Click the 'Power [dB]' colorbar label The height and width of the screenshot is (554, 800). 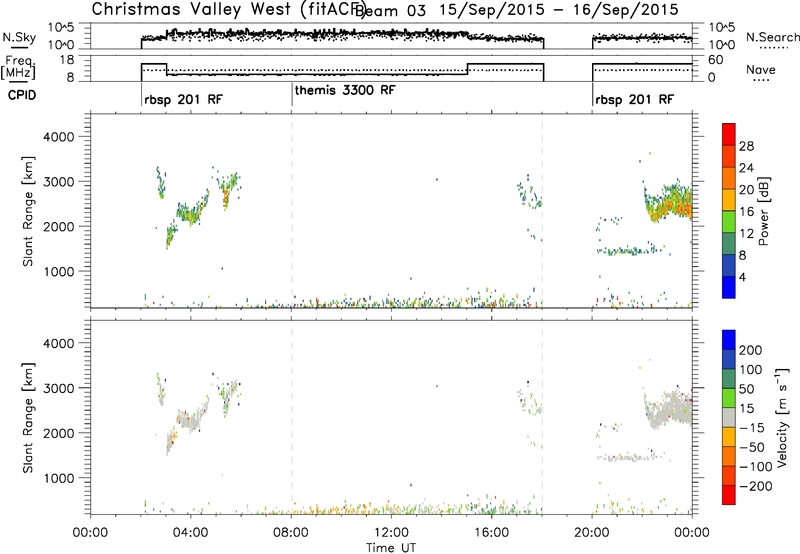763,211
